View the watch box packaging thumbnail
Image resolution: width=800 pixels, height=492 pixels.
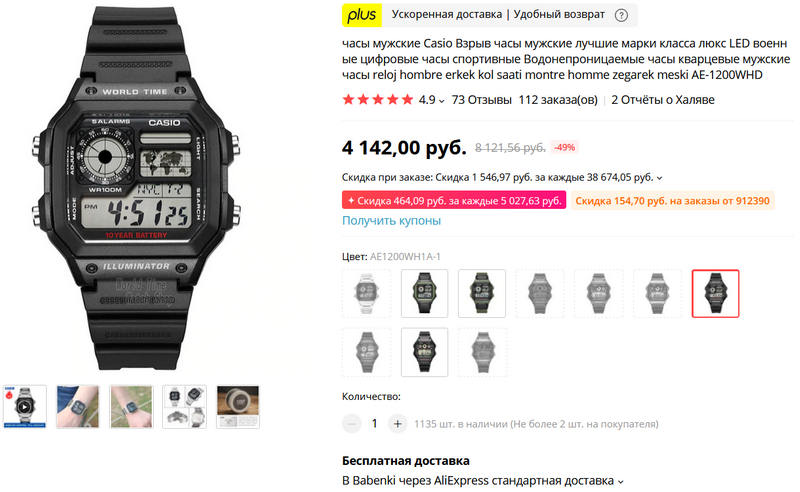tap(238, 407)
